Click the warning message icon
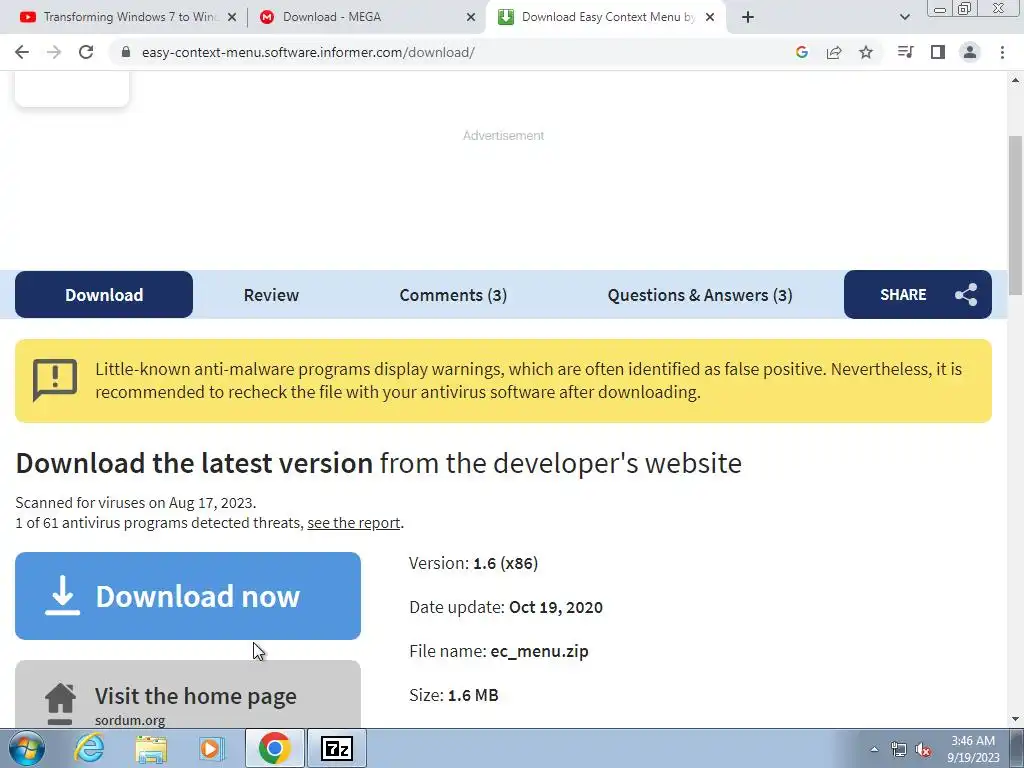 [56, 379]
